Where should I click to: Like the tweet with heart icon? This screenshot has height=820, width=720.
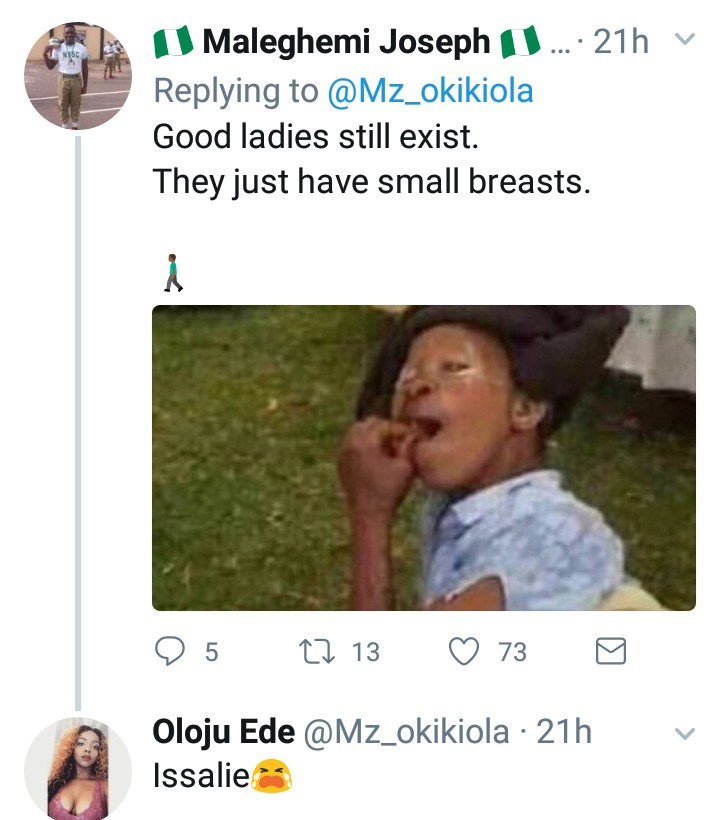[x=465, y=652]
